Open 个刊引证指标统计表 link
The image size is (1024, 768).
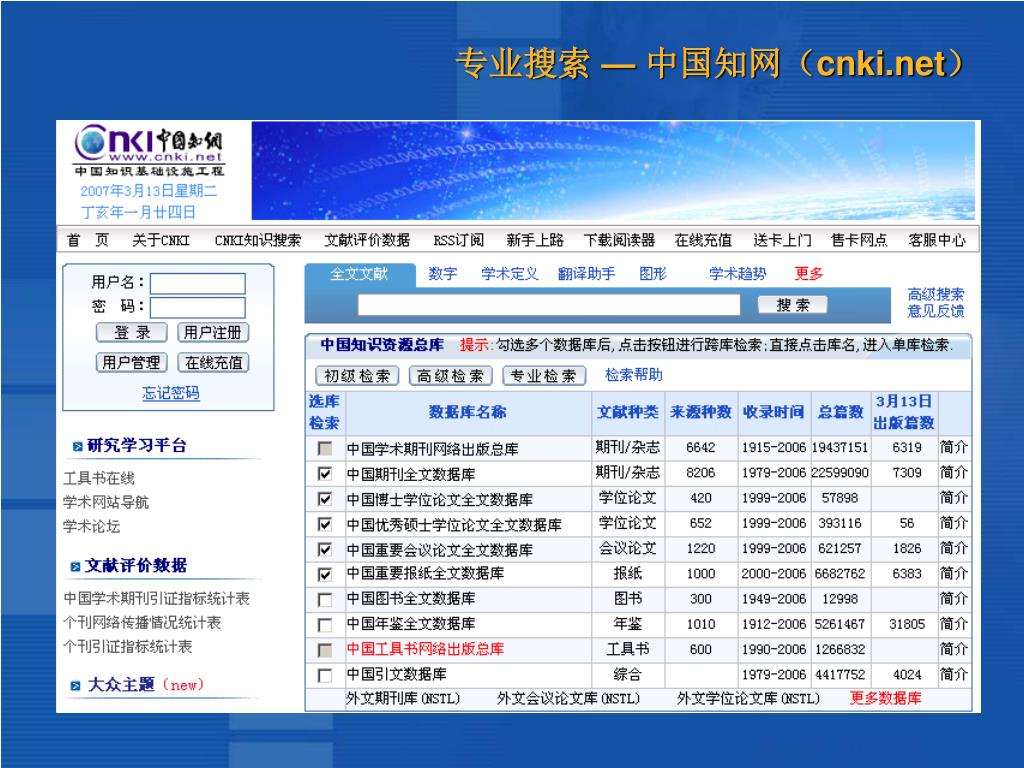[127, 647]
